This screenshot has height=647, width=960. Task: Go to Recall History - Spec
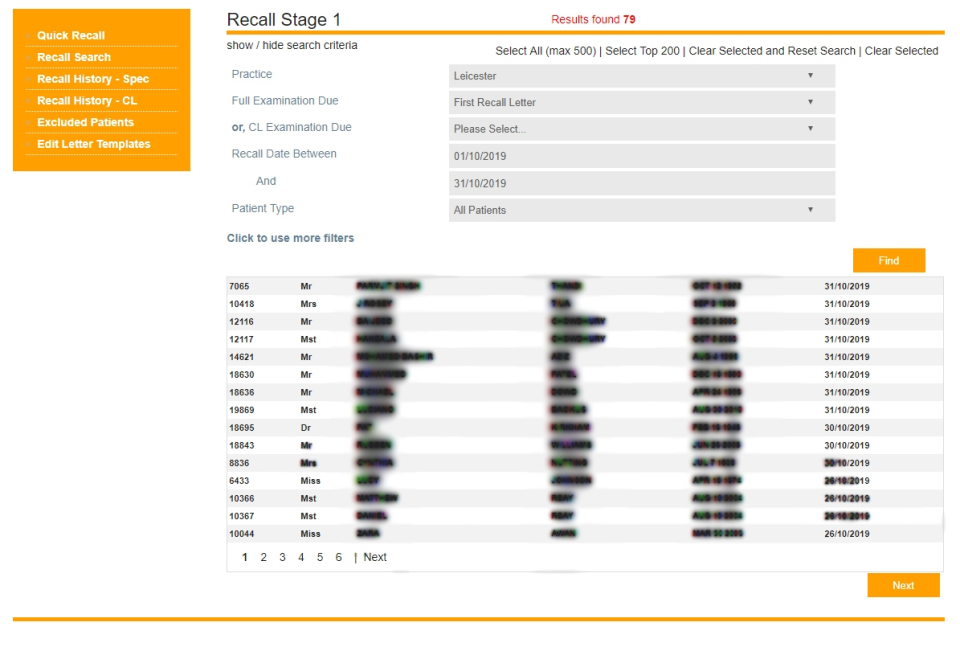(x=92, y=79)
